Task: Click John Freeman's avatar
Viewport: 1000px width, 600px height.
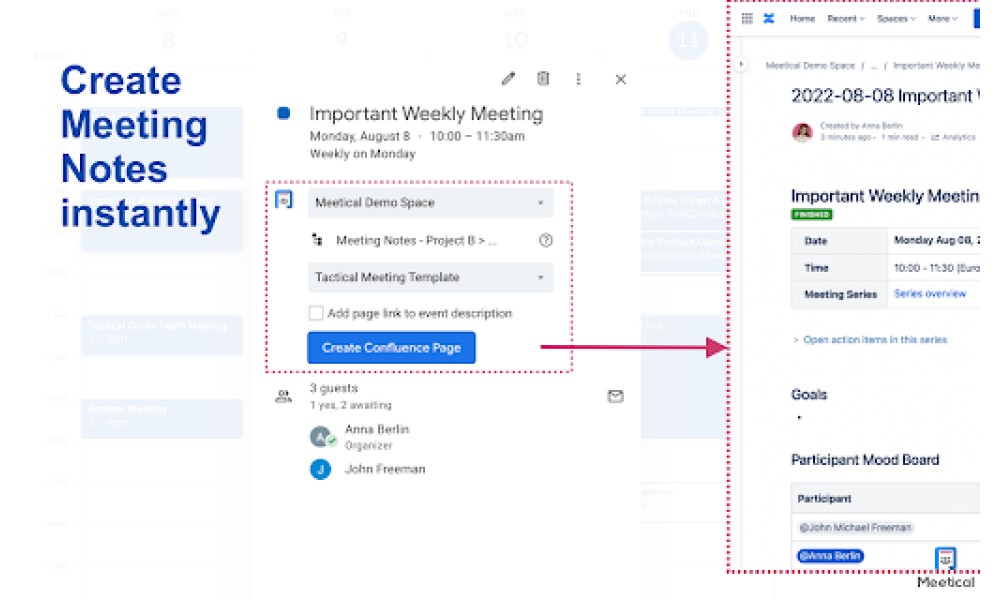Action: pyautogui.click(x=320, y=470)
